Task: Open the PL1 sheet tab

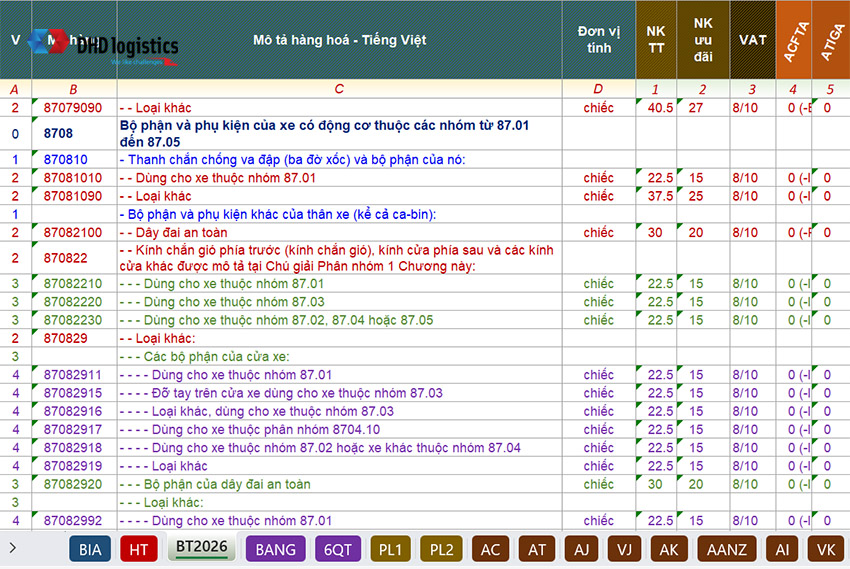Action: click(x=390, y=549)
